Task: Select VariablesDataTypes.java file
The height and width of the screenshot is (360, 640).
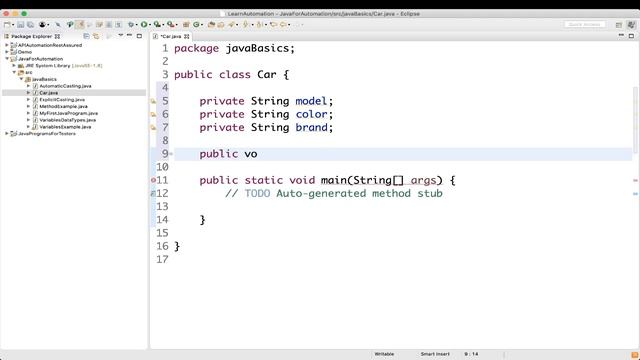Action: coord(67,120)
